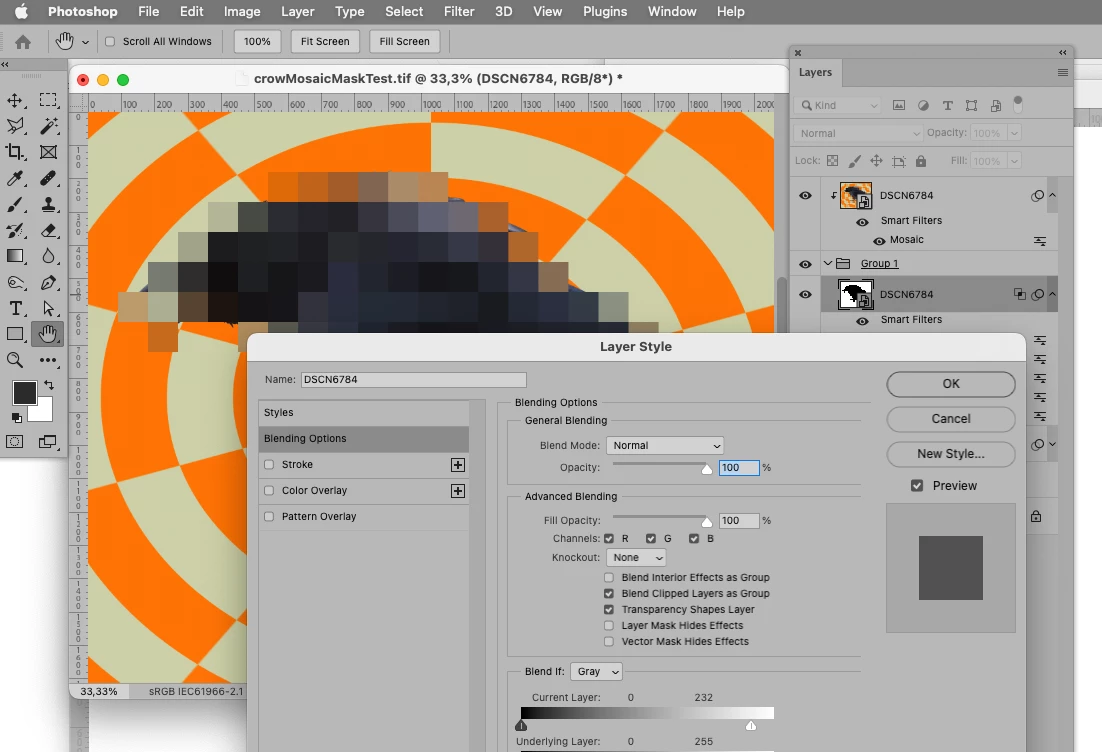
Task: Select the Zoom tool
Action: tap(15, 361)
